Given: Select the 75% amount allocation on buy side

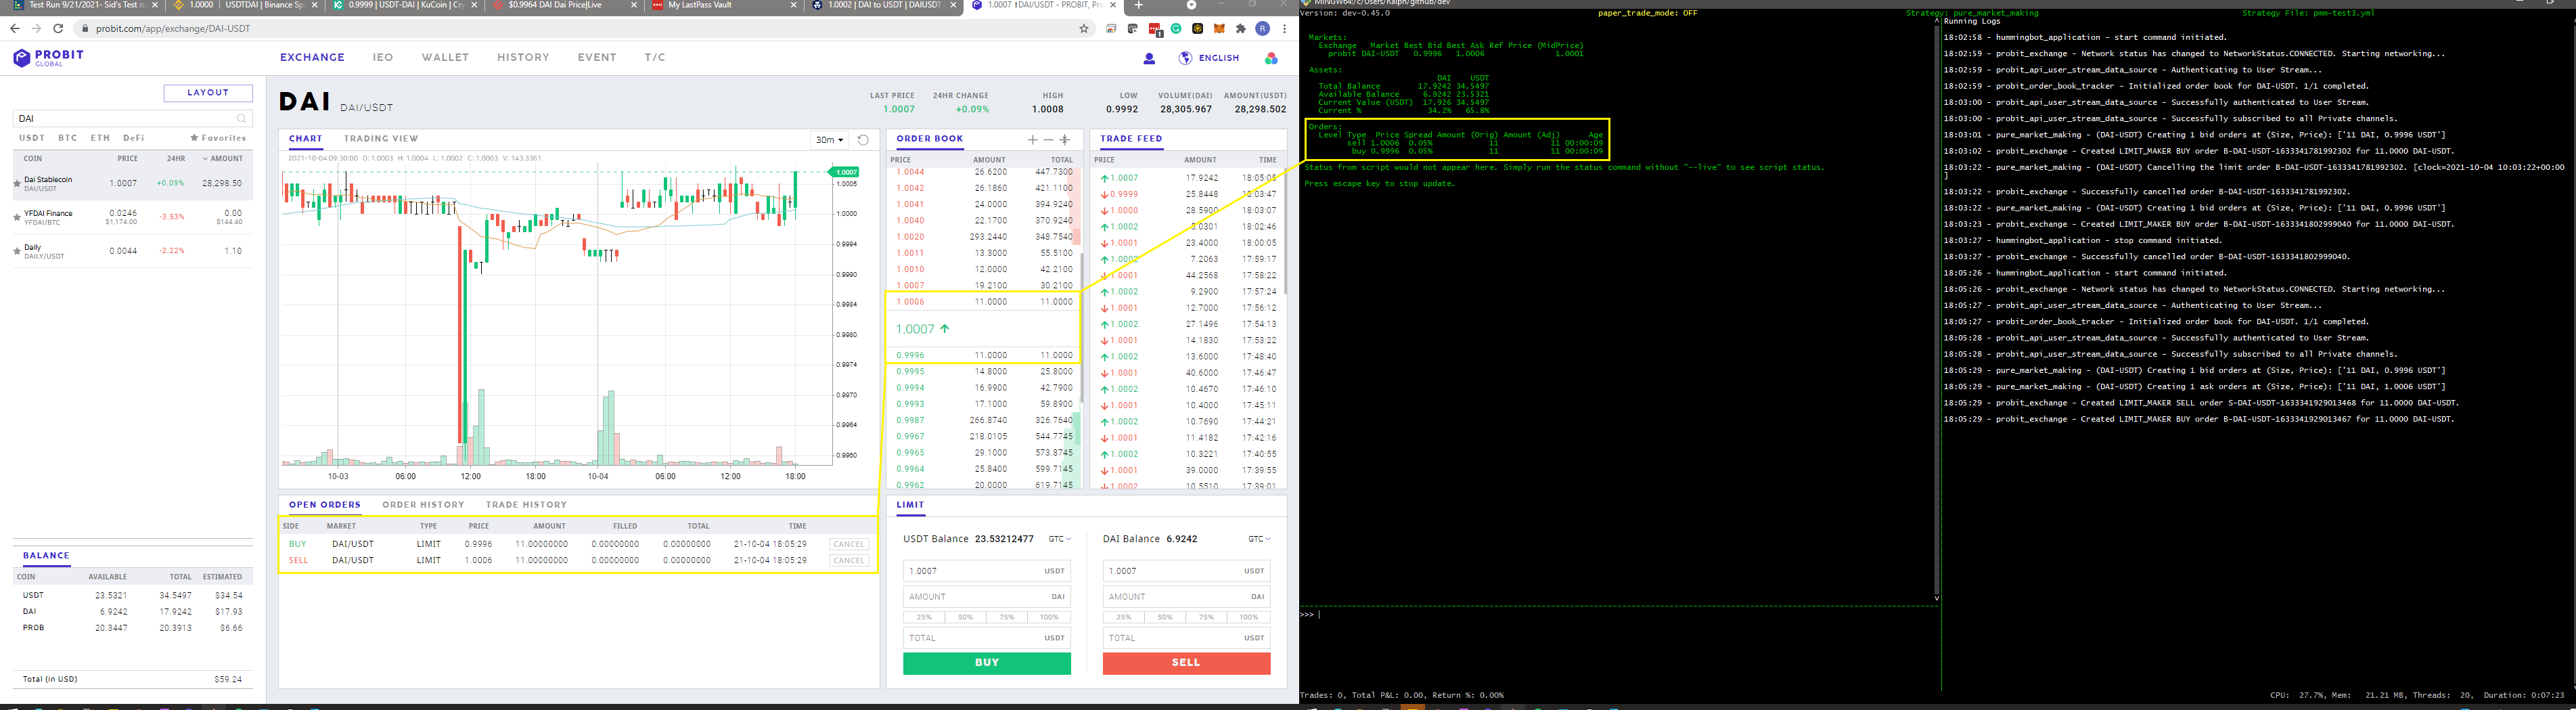Looking at the screenshot, I should 1006,617.
